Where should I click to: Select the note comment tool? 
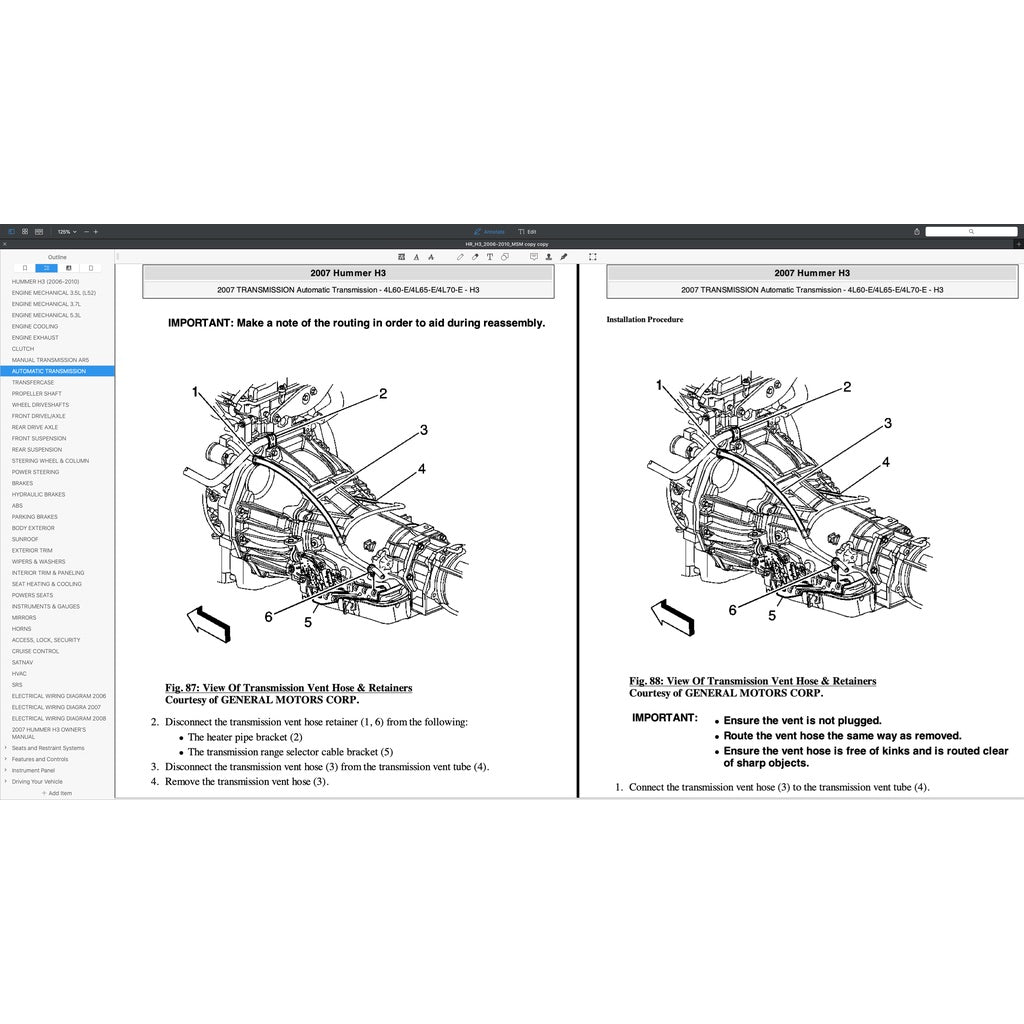pos(534,256)
